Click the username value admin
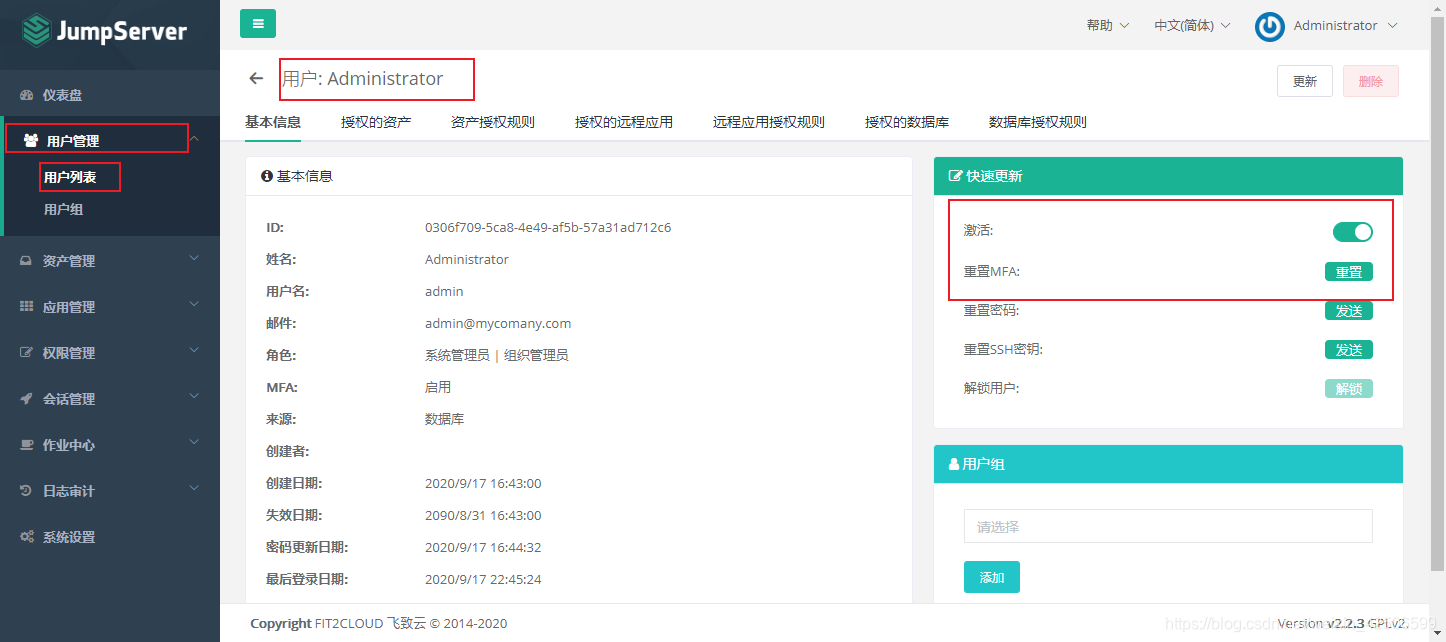Viewport: 1446px width, 642px height. [444, 292]
